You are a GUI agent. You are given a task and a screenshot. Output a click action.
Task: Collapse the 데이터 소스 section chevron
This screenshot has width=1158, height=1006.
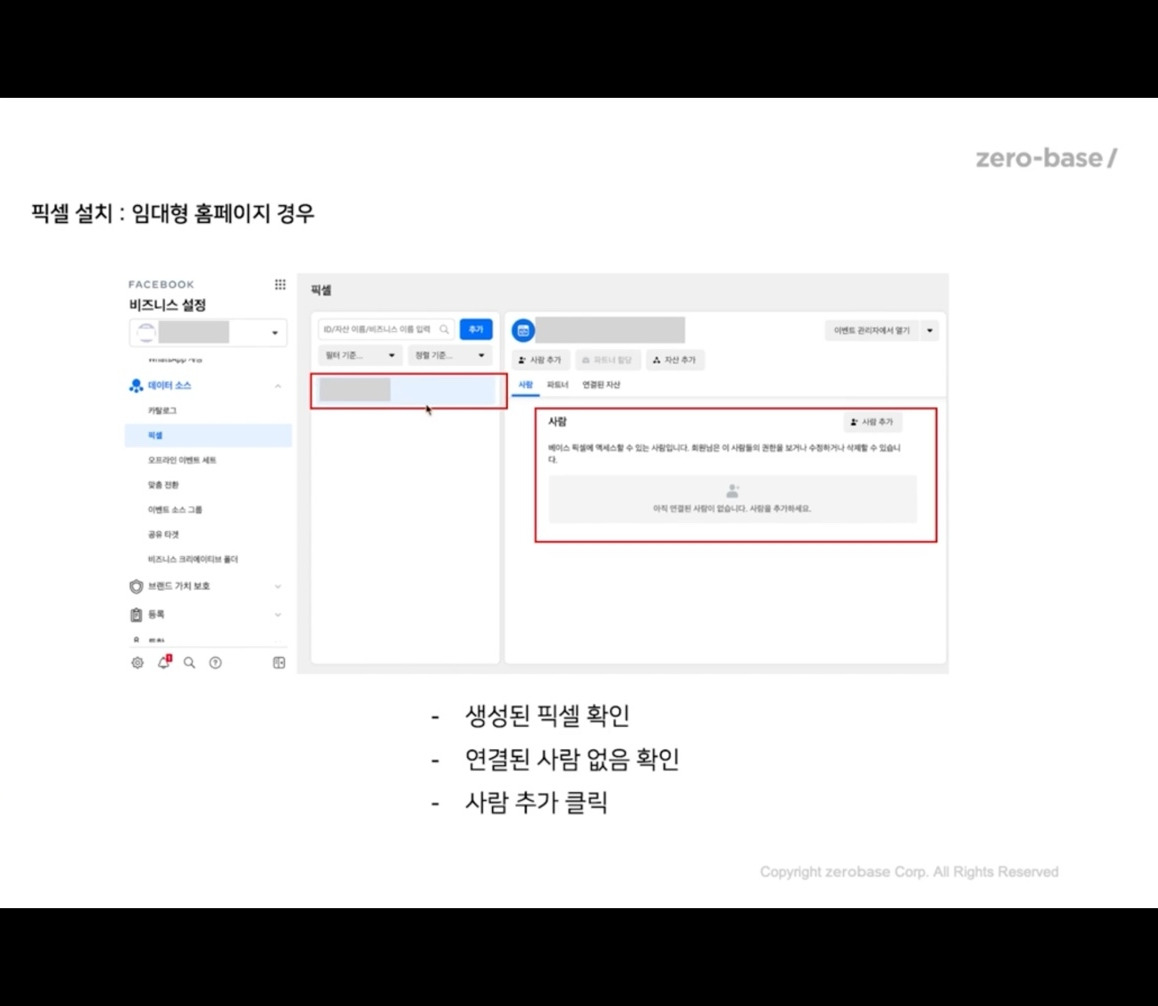[x=278, y=386]
